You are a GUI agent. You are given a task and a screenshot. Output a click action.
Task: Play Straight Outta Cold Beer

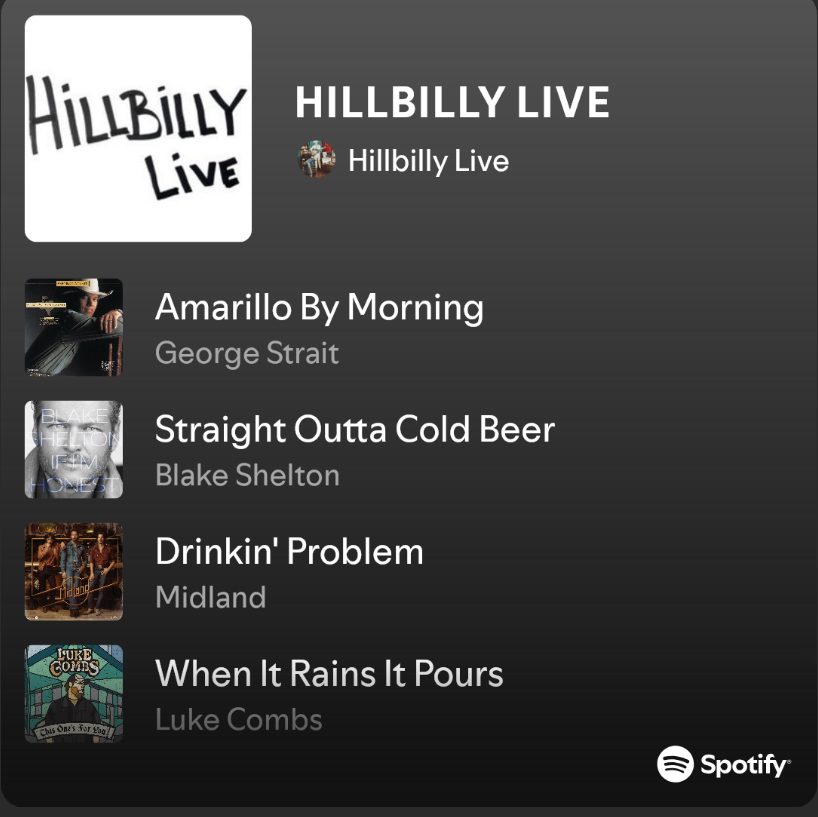[x=355, y=429]
